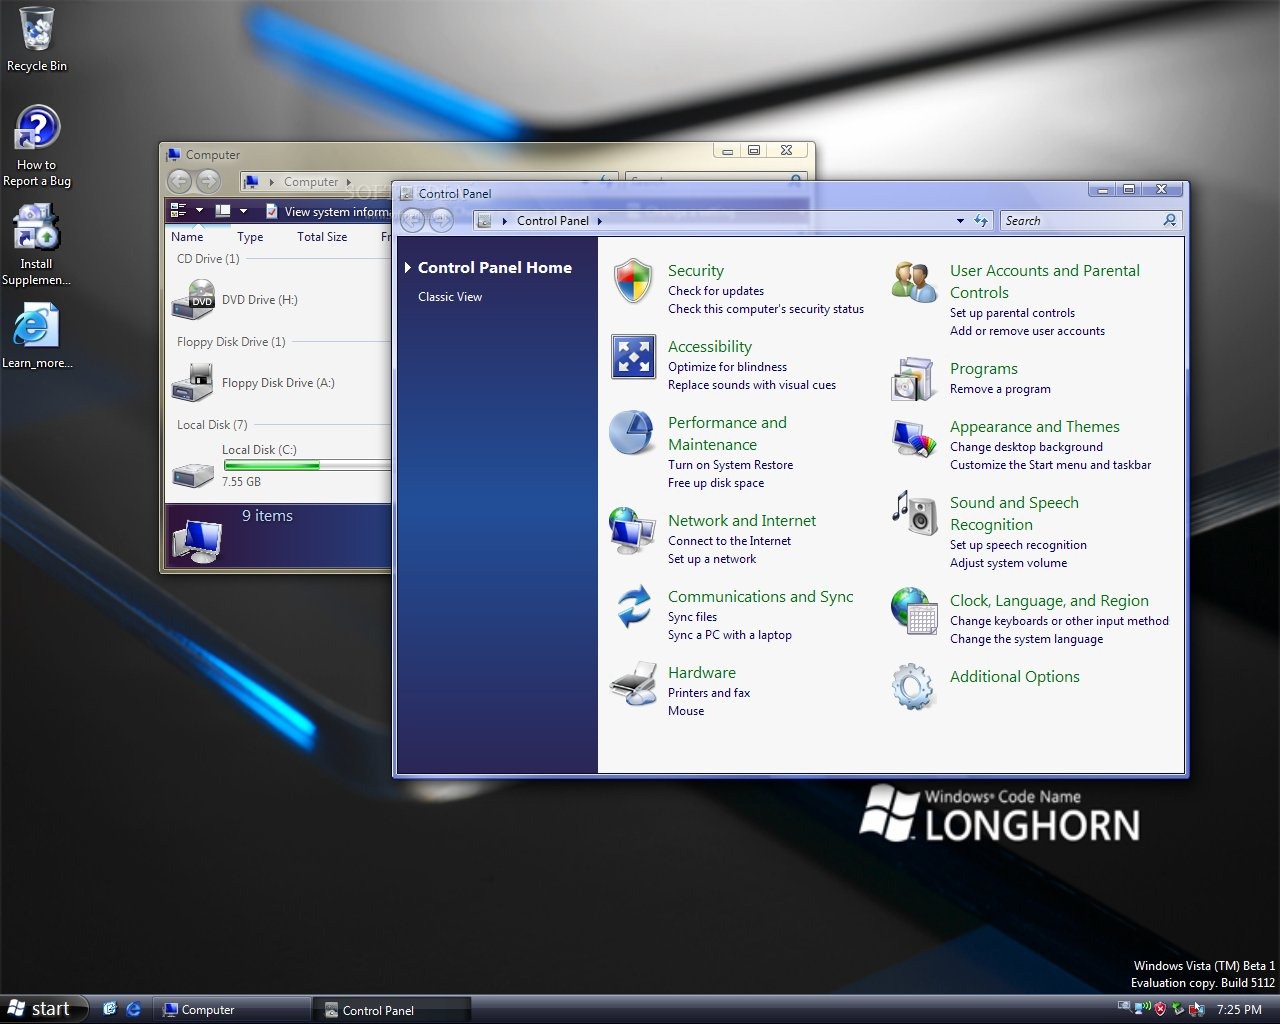Click Change desktop background link
Viewport: 1280px width, 1024px height.
point(1026,447)
